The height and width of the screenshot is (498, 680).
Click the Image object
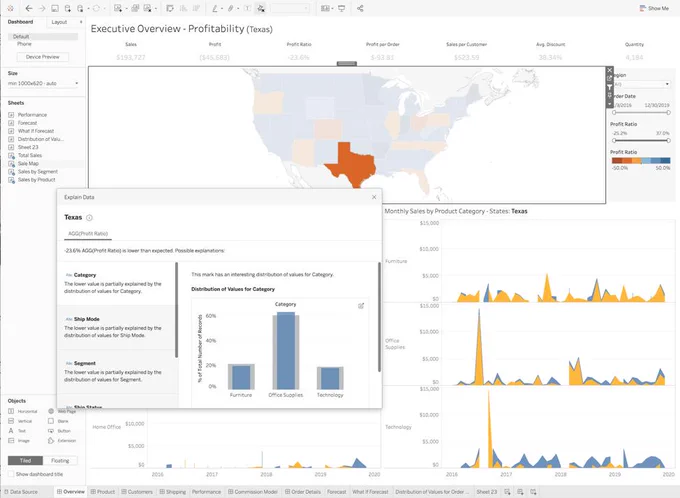tap(19, 441)
